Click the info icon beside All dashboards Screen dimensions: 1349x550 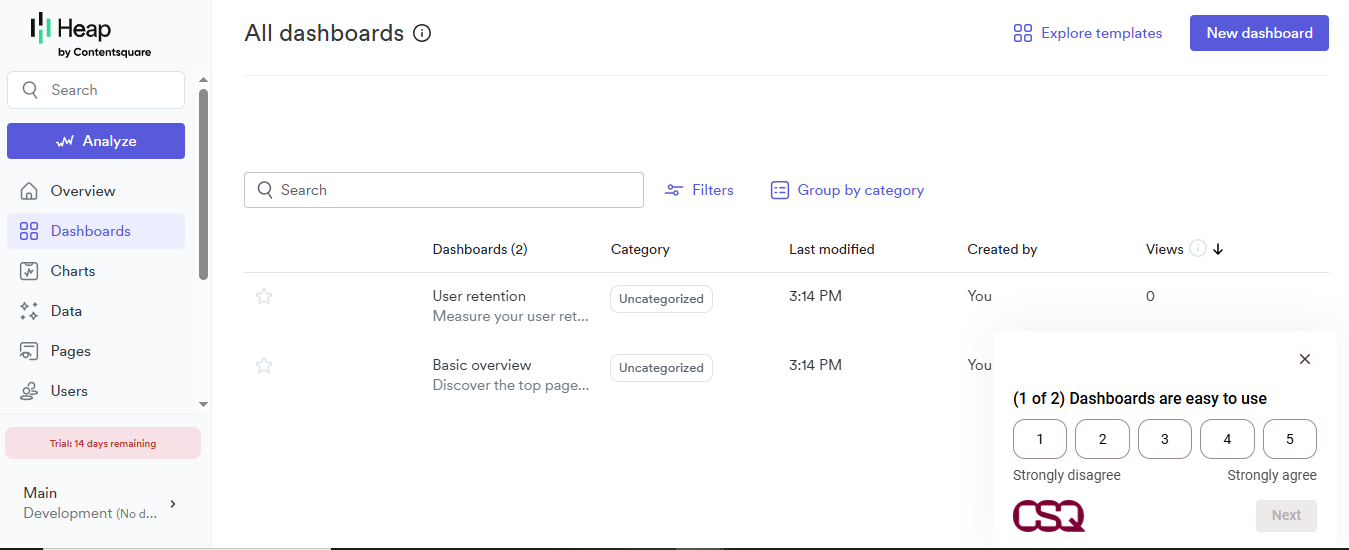(422, 33)
